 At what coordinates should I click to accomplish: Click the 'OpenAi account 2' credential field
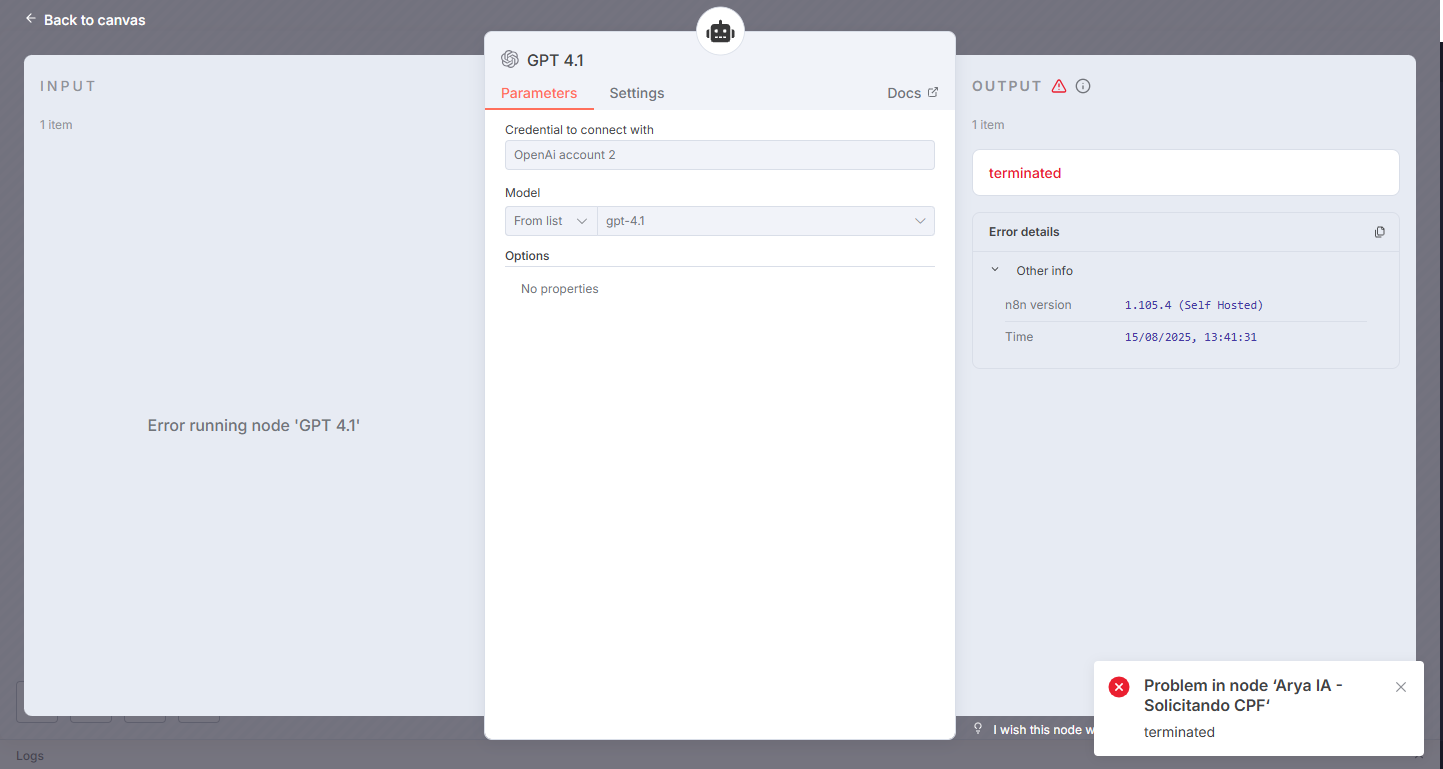[x=720, y=155]
